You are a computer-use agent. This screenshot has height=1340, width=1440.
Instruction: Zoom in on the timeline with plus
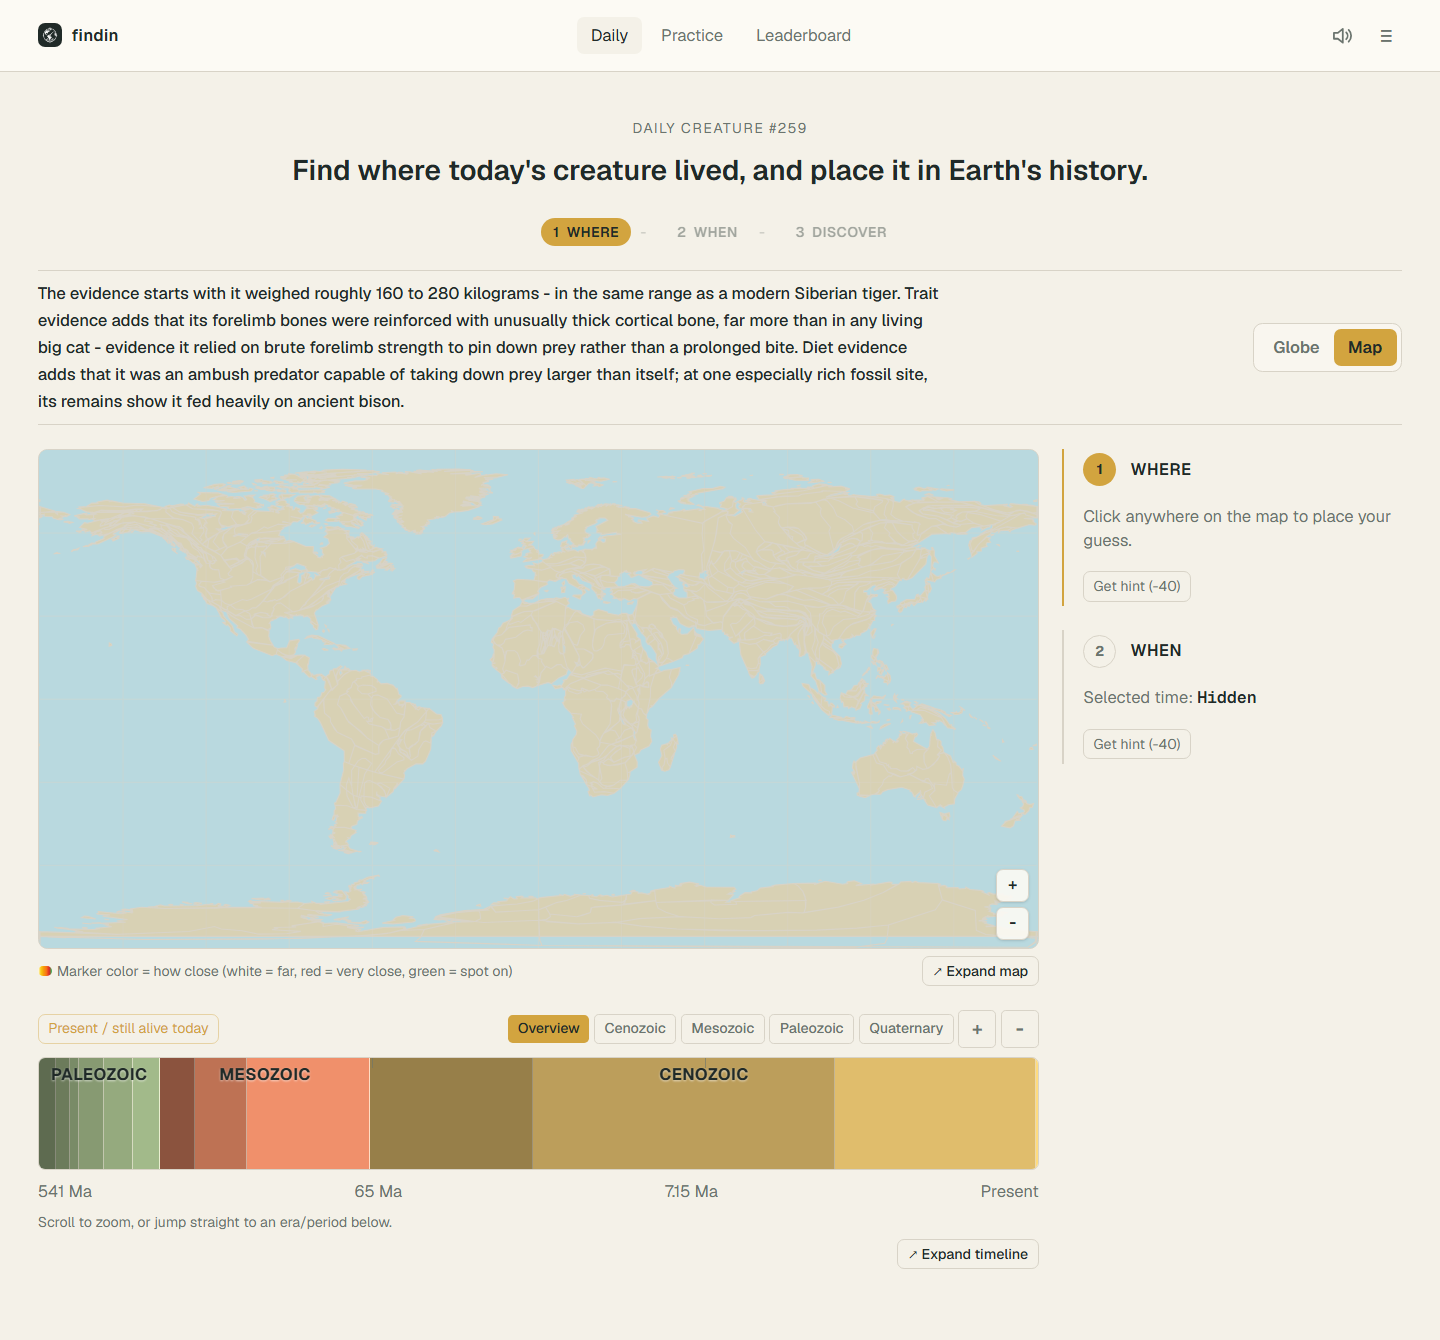[977, 1029]
